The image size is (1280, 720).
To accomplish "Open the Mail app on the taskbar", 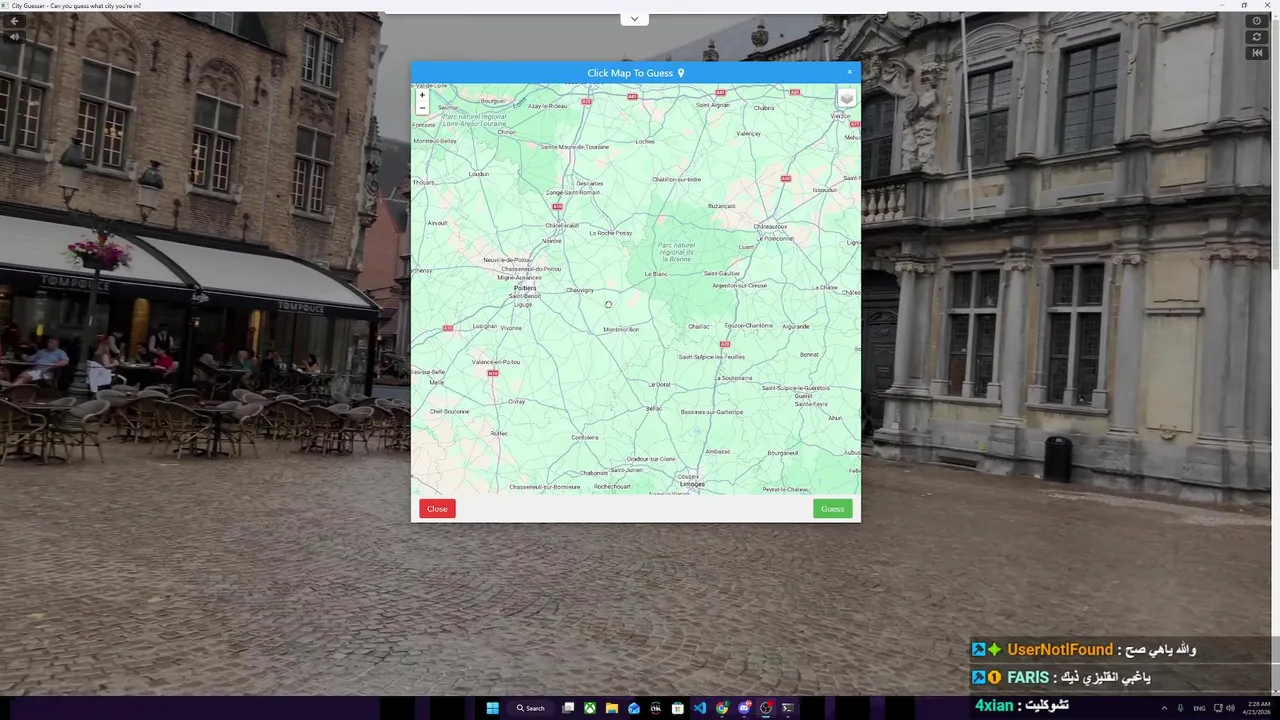I will point(634,708).
